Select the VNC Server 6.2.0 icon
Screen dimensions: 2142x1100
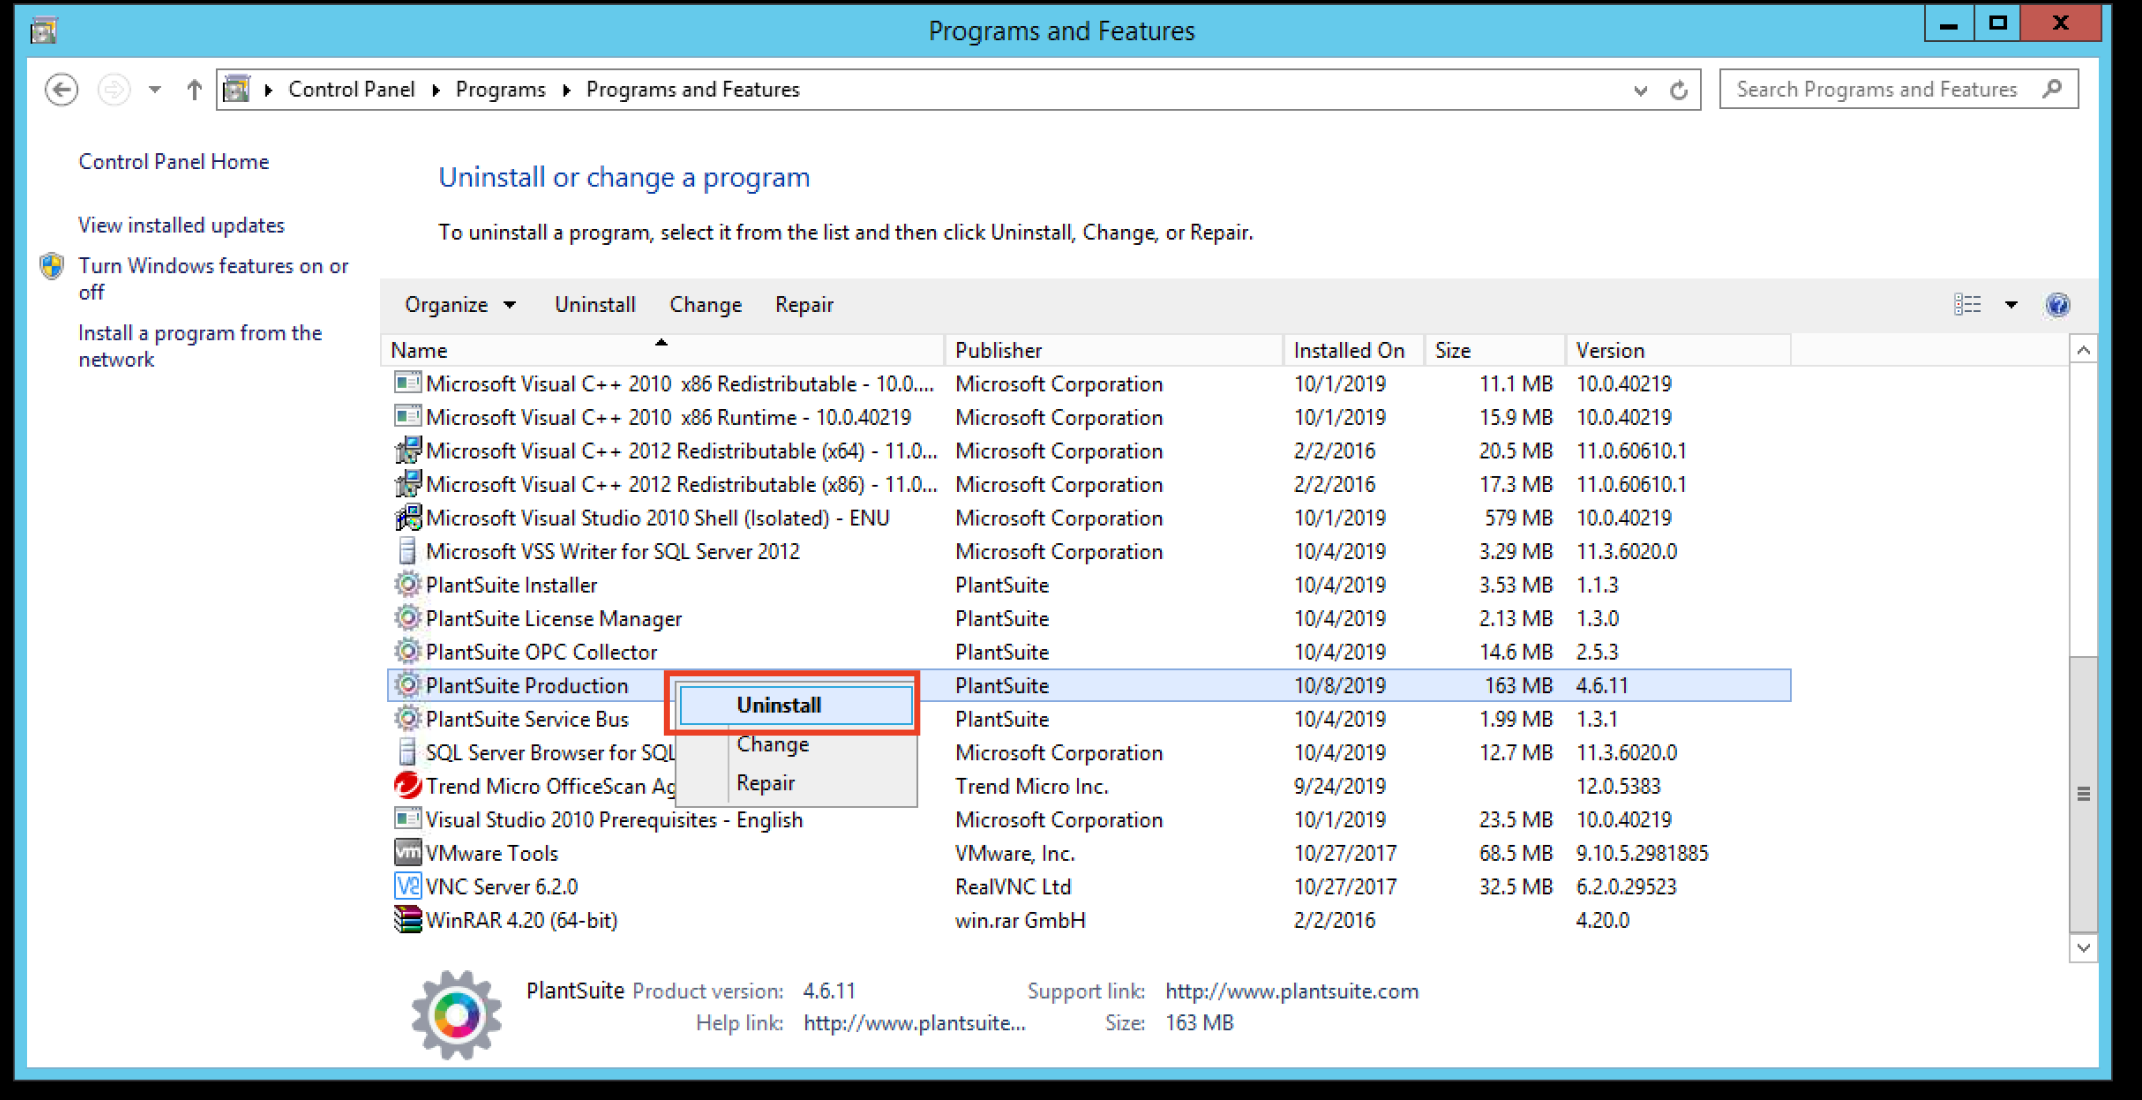click(x=407, y=886)
